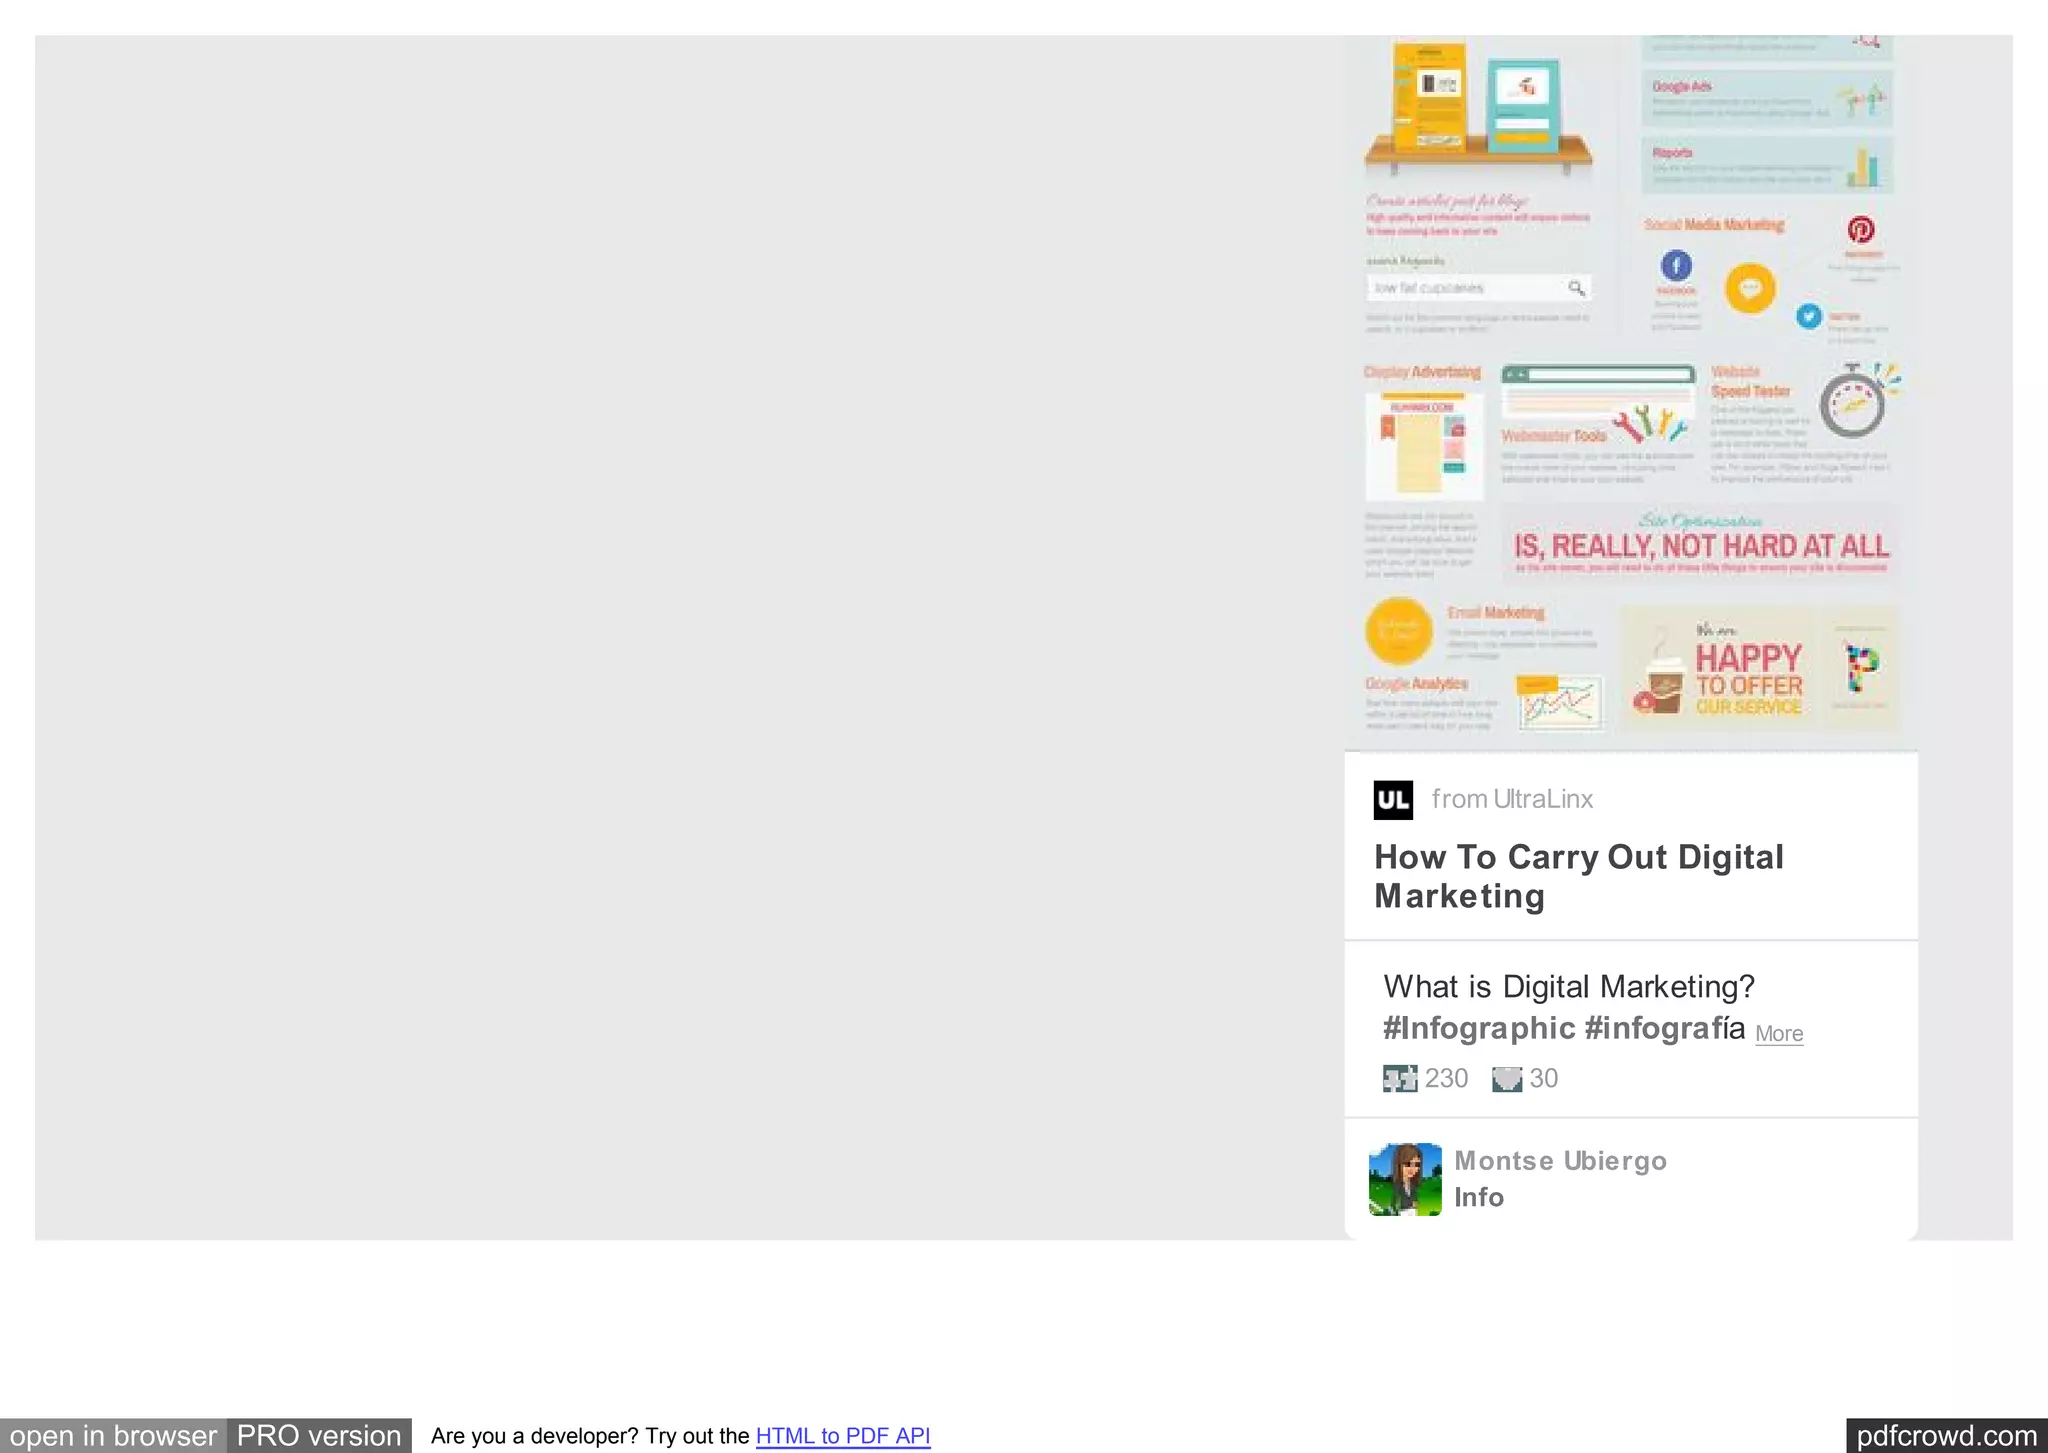Click the UltraLinx UL logo icon
This screenshot has width=2048, height=1453.
pos(1393,800)
